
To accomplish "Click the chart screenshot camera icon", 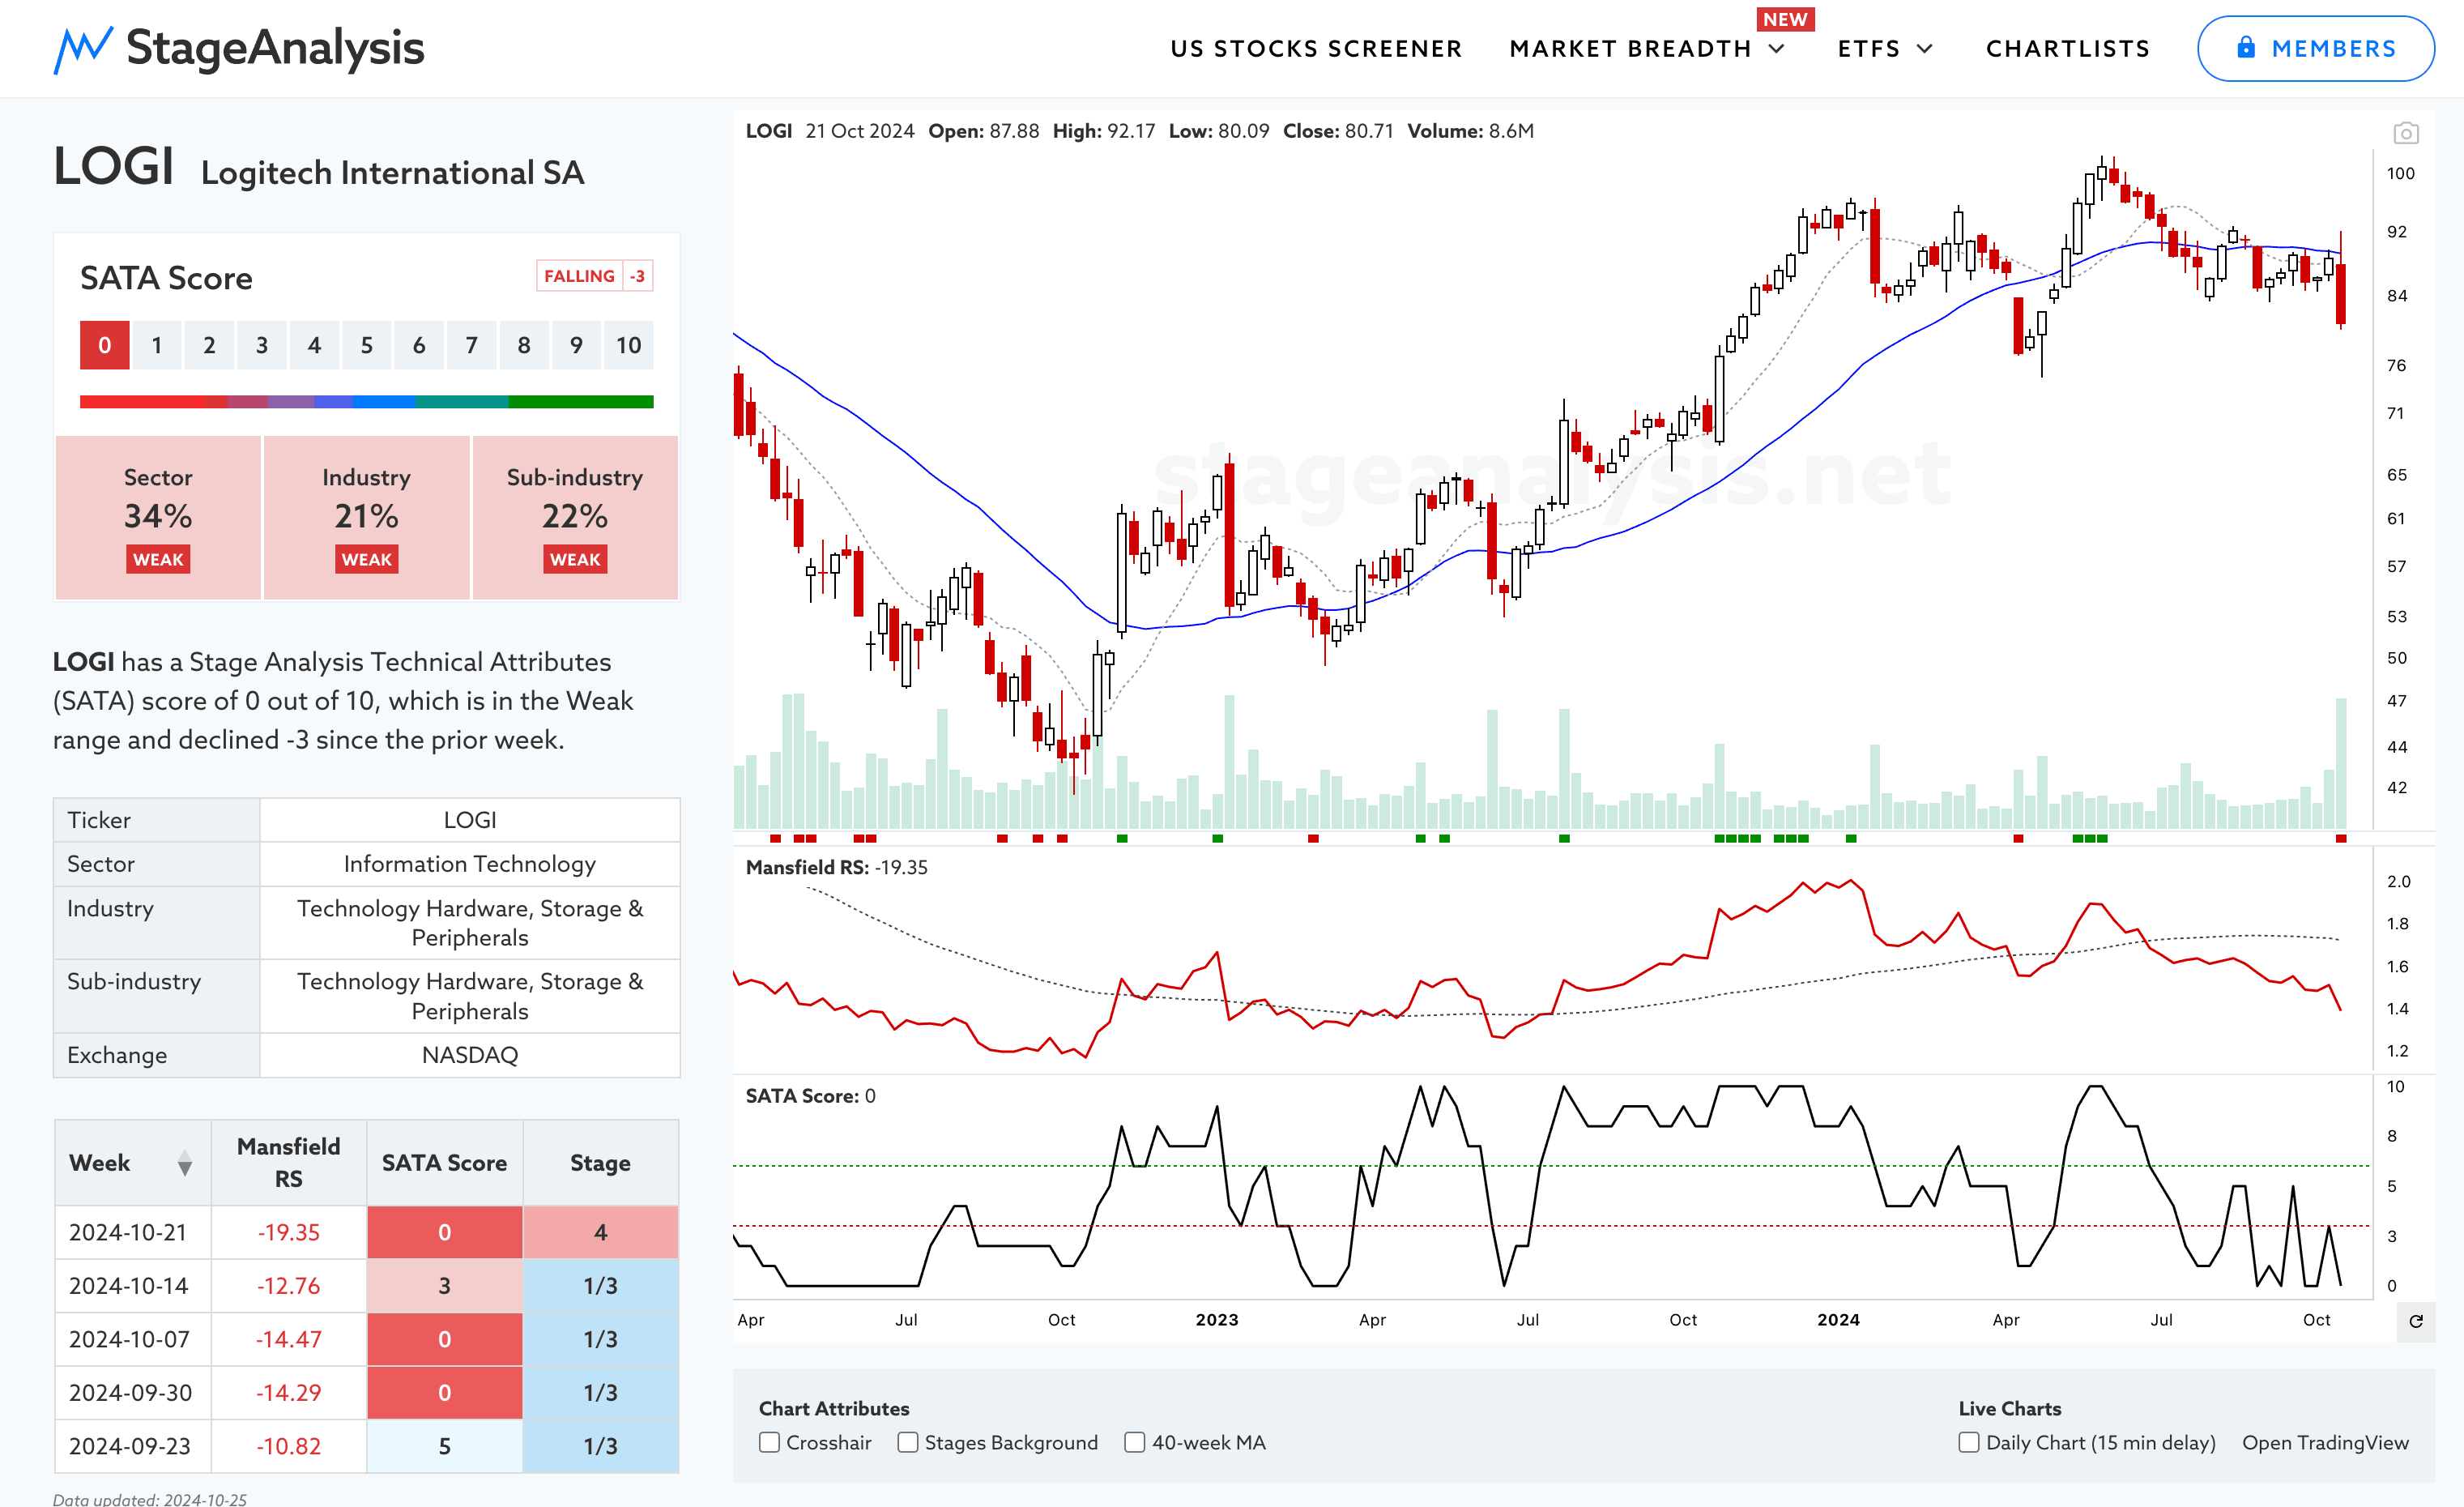I will coord(2405,133).
